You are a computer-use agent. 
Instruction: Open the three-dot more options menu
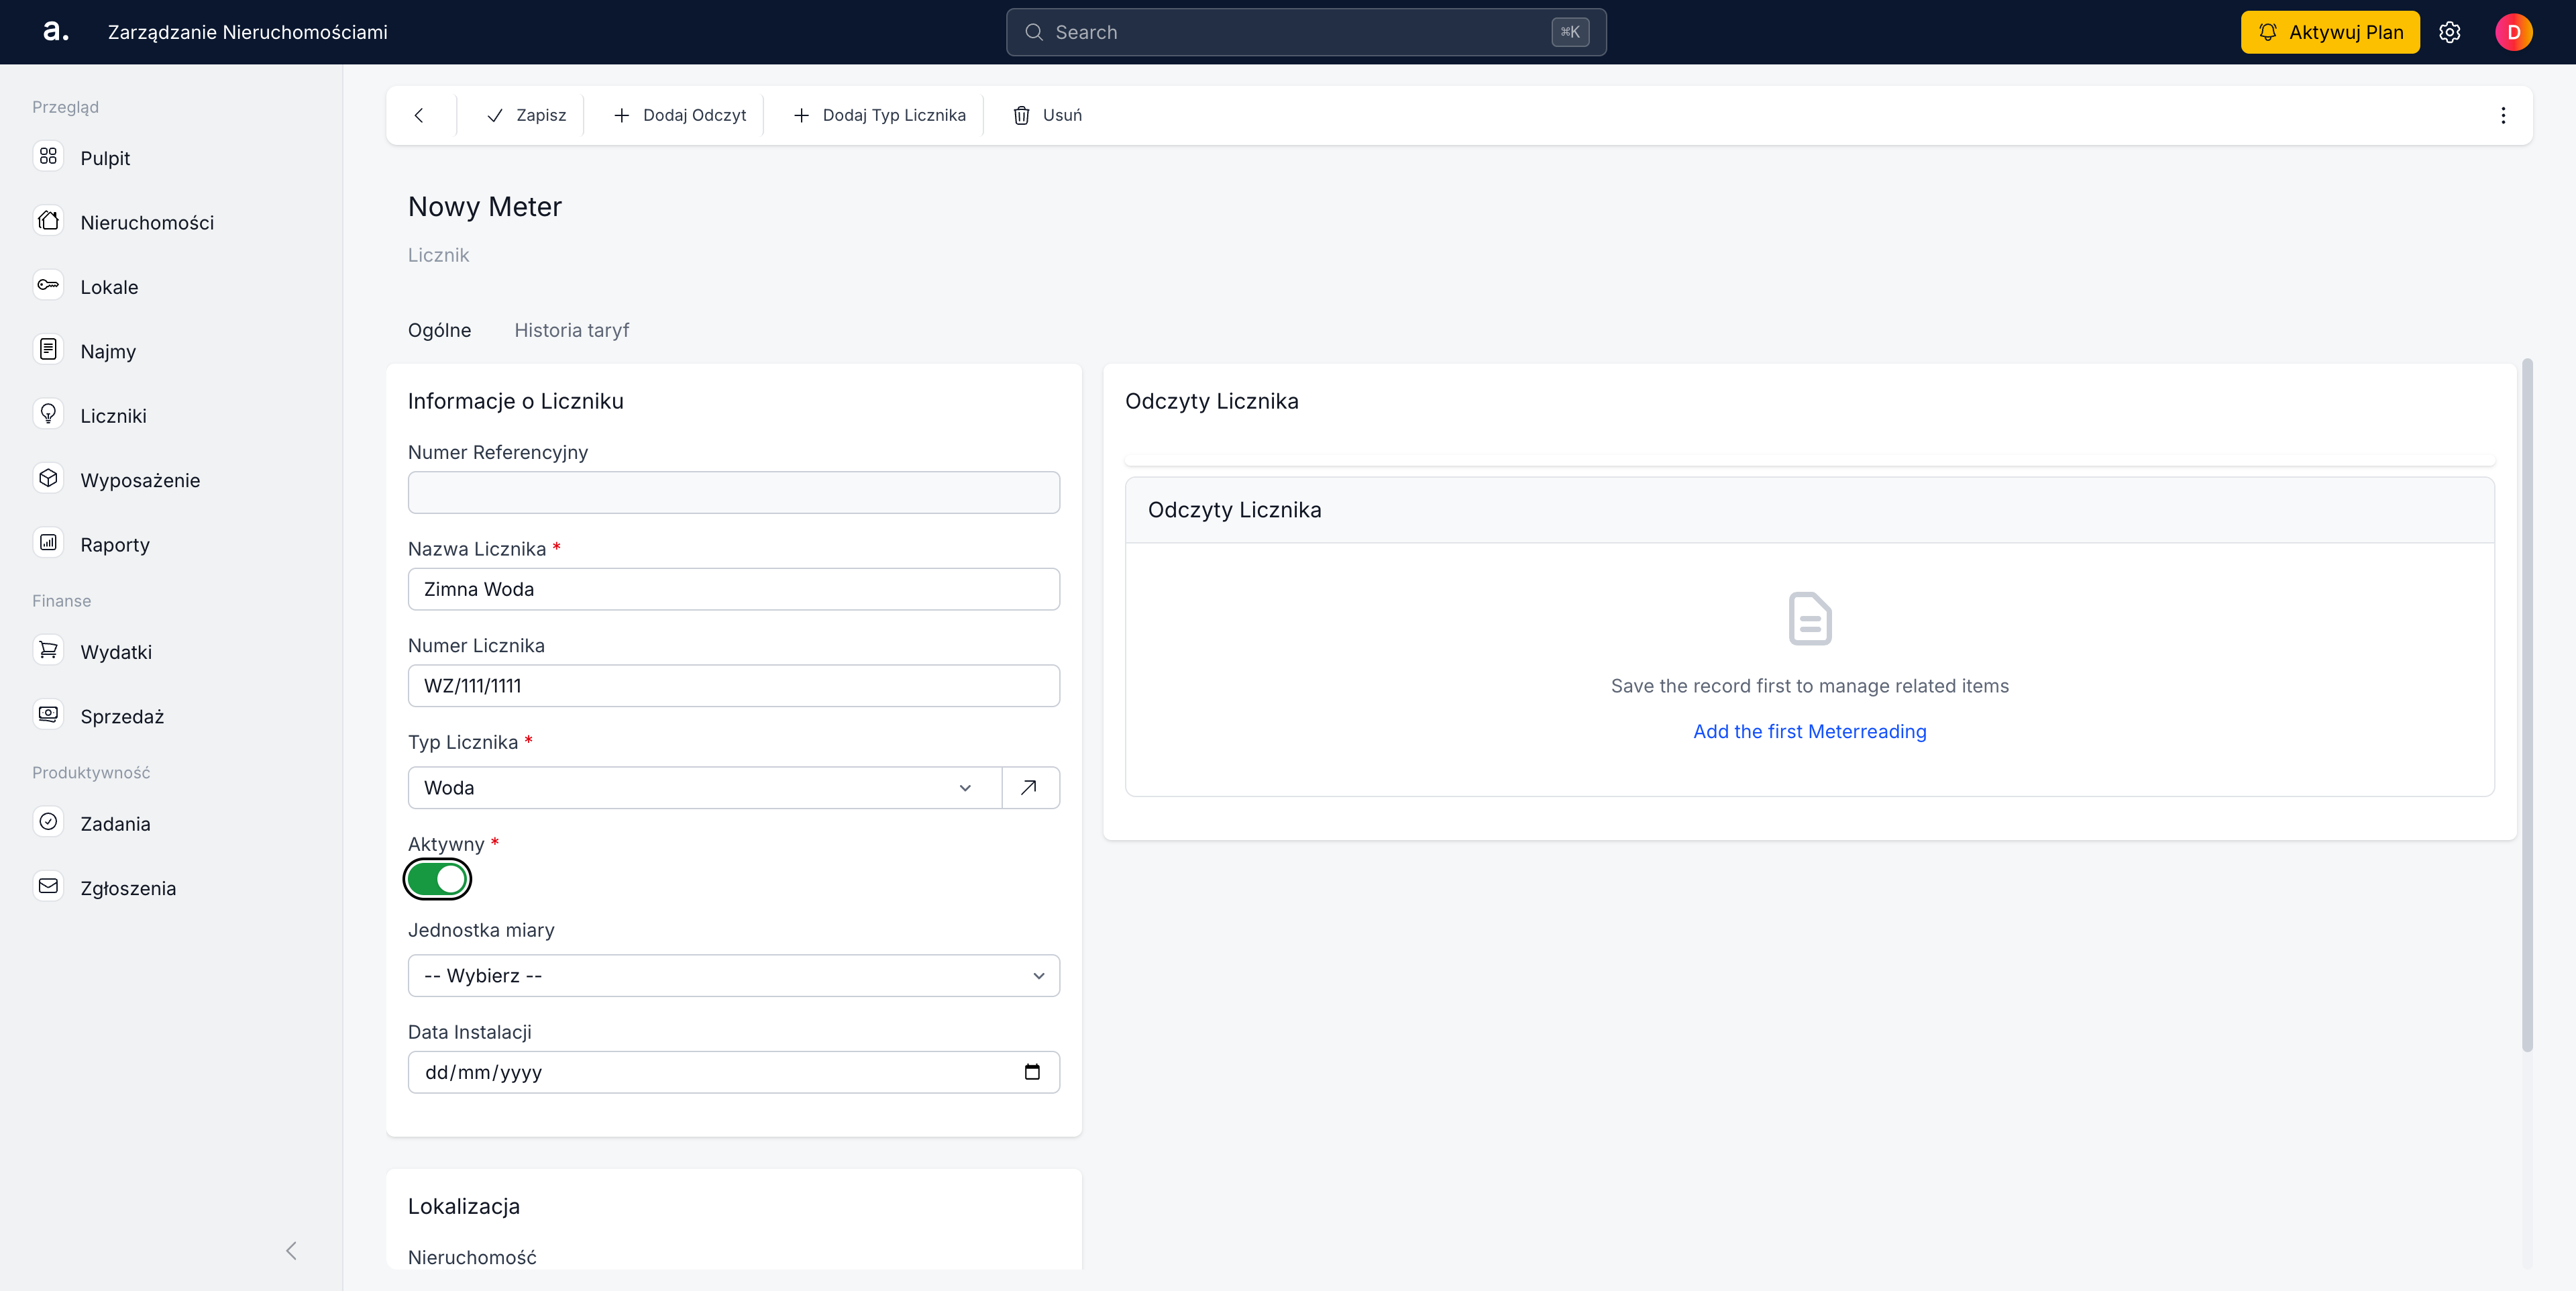[x=2503, y=115]
